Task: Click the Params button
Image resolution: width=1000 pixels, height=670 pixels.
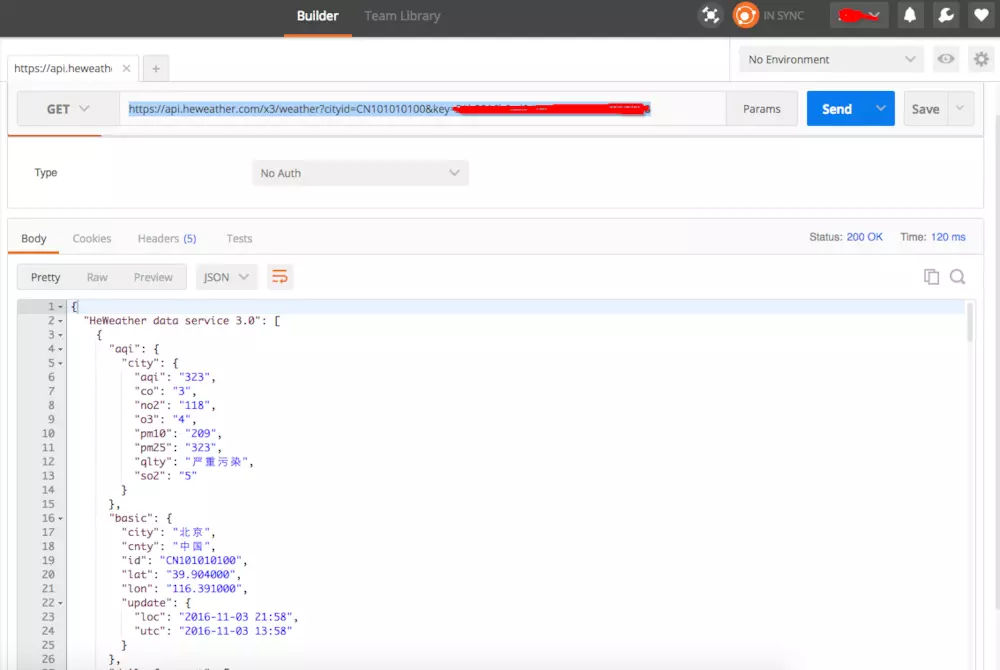Action: pyautogui.click(x=761, y=109)
